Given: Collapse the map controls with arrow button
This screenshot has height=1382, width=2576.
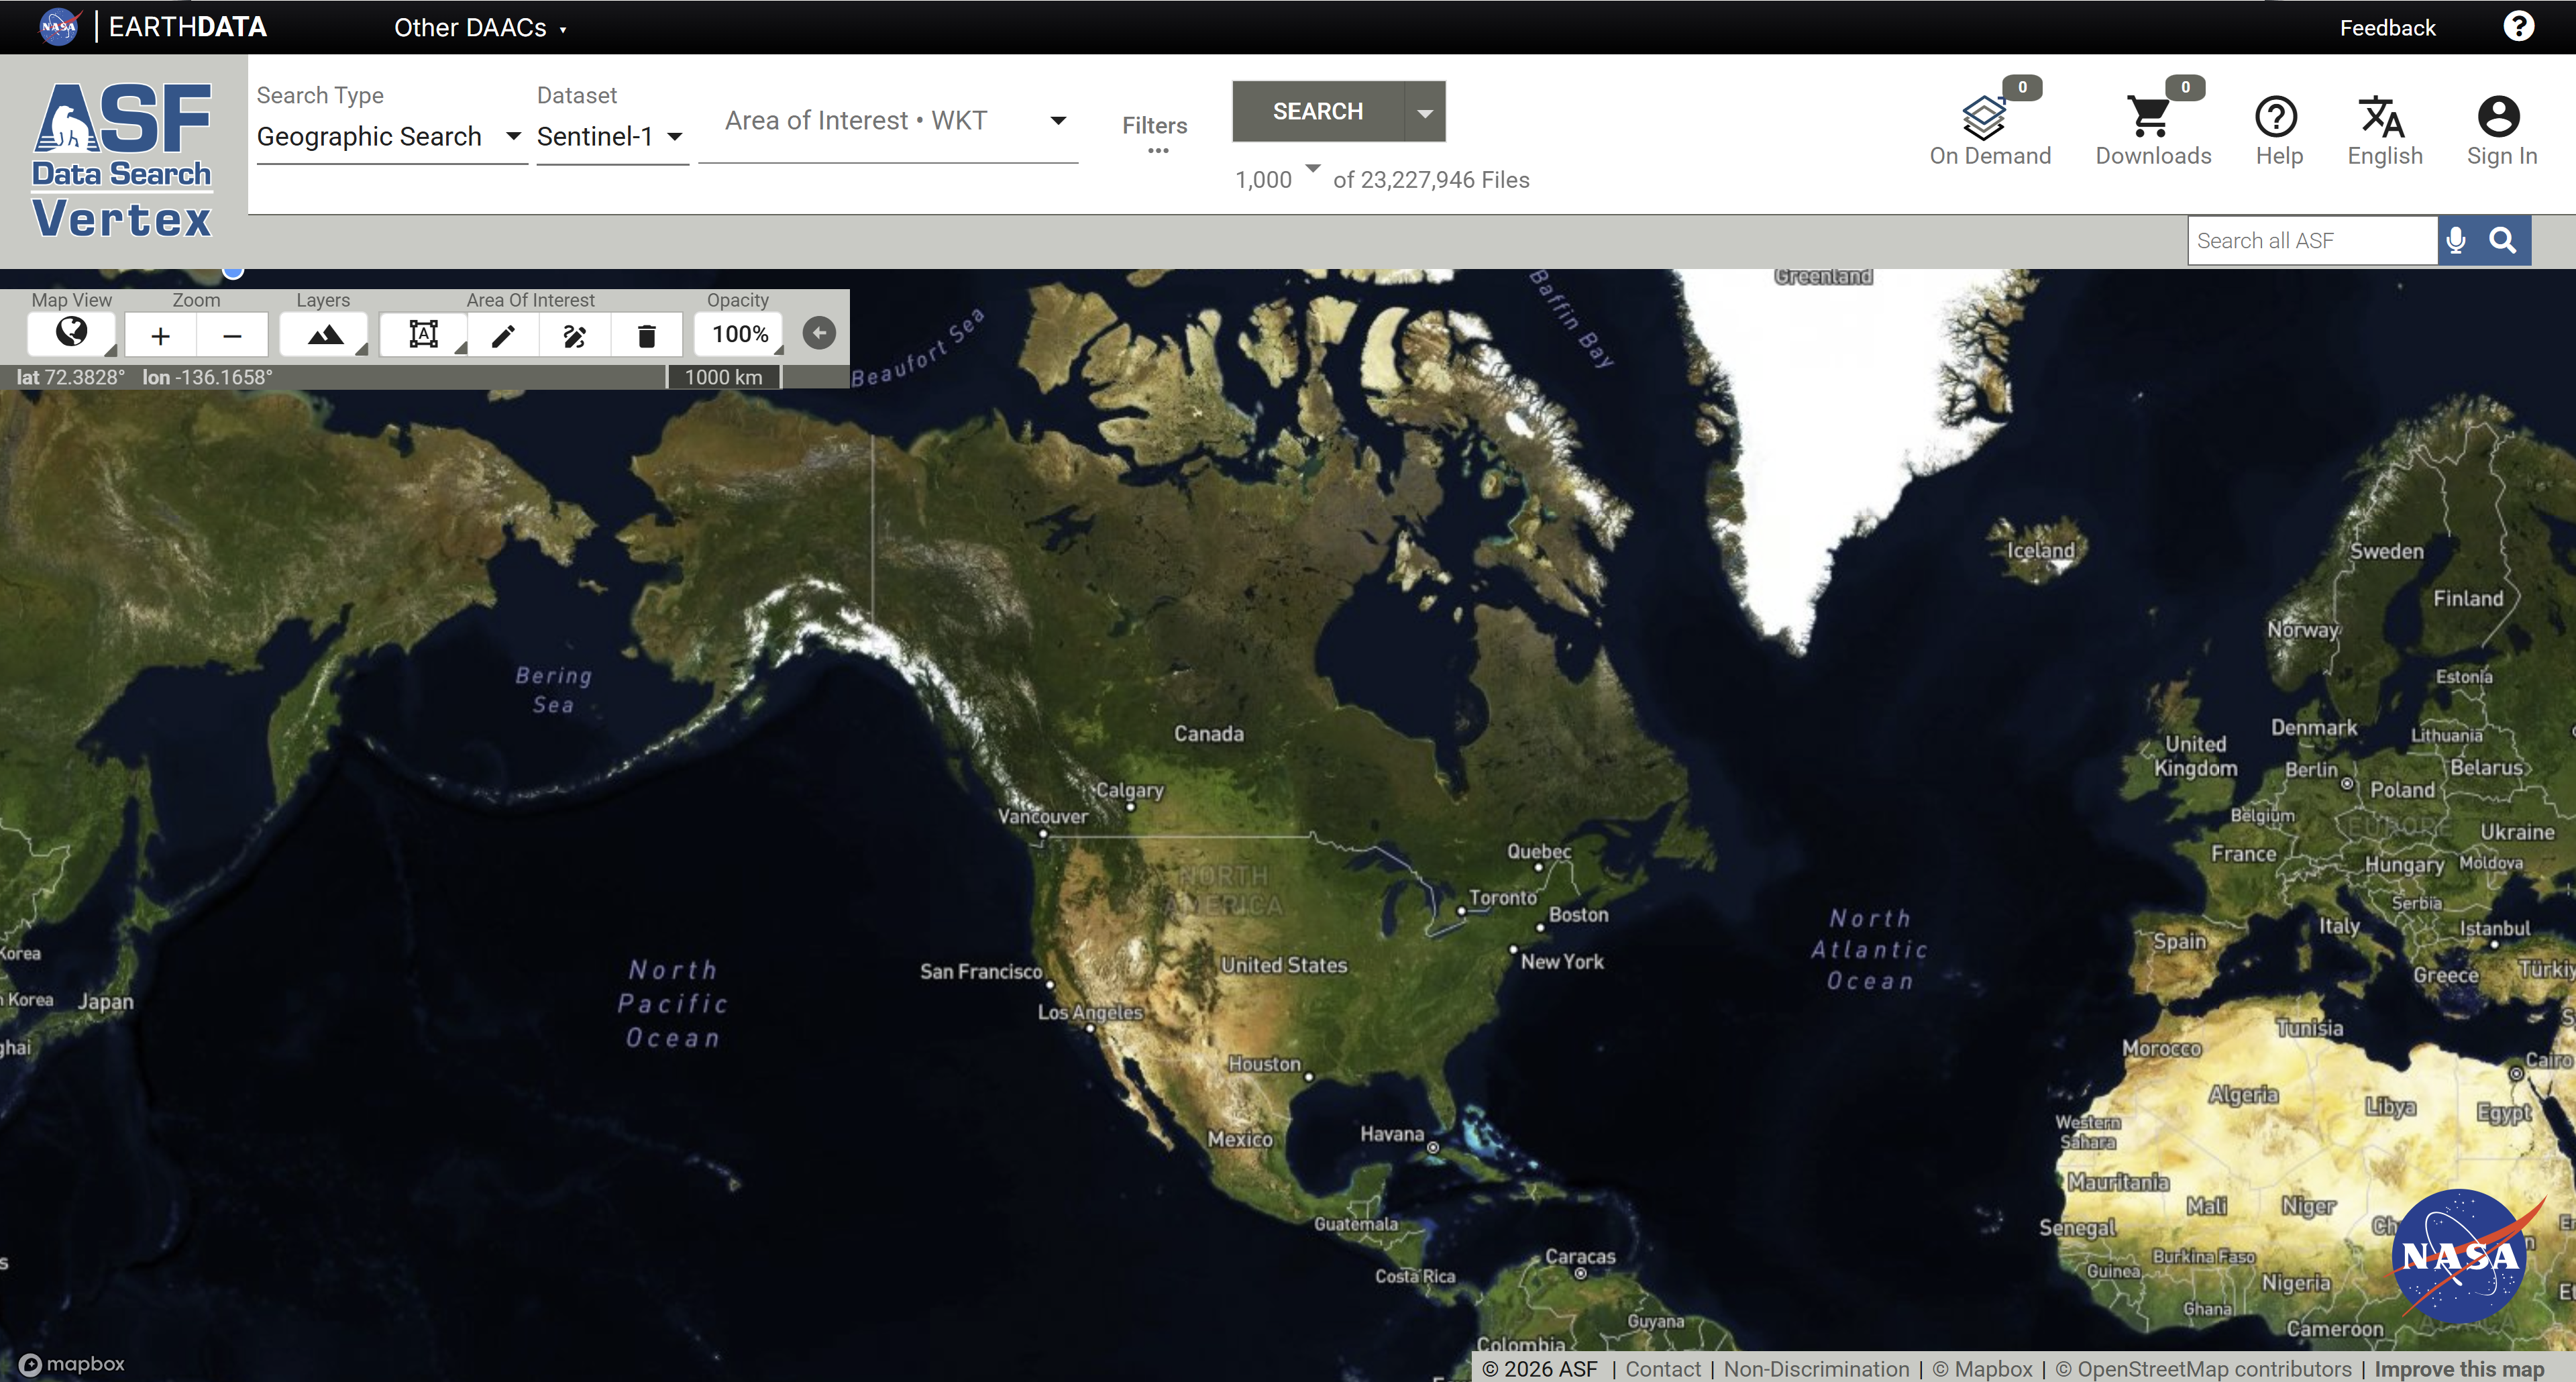Looking at the screenshot, I should [x=819, y=333].
